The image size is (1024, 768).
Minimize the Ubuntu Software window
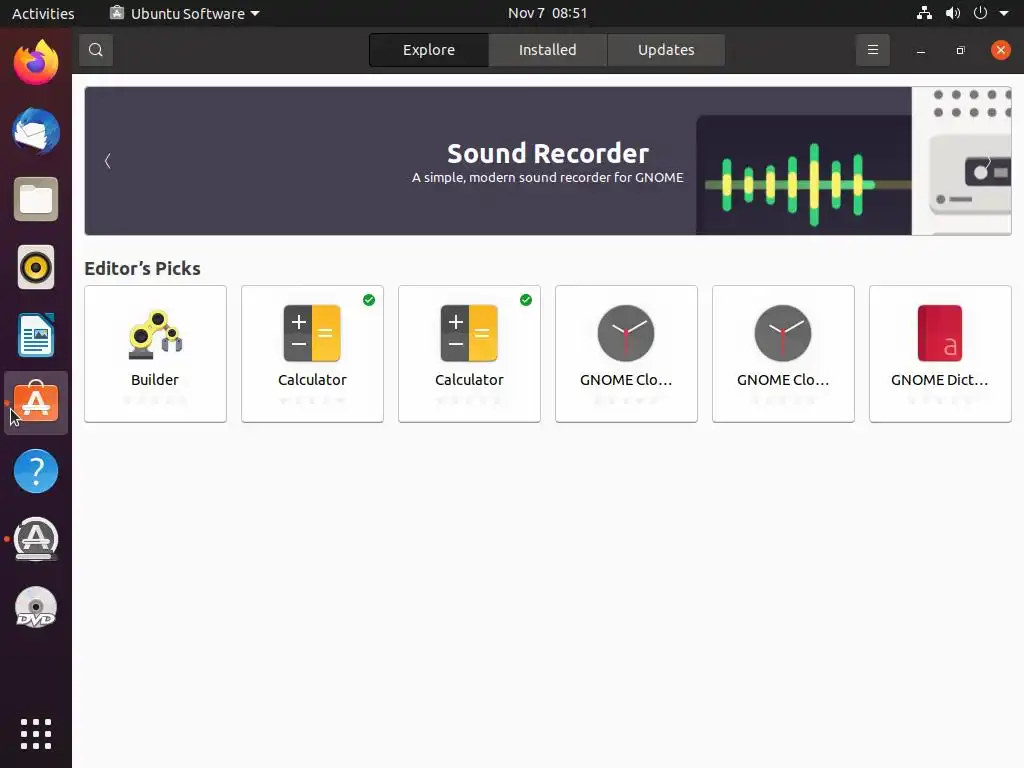[921, 50]
